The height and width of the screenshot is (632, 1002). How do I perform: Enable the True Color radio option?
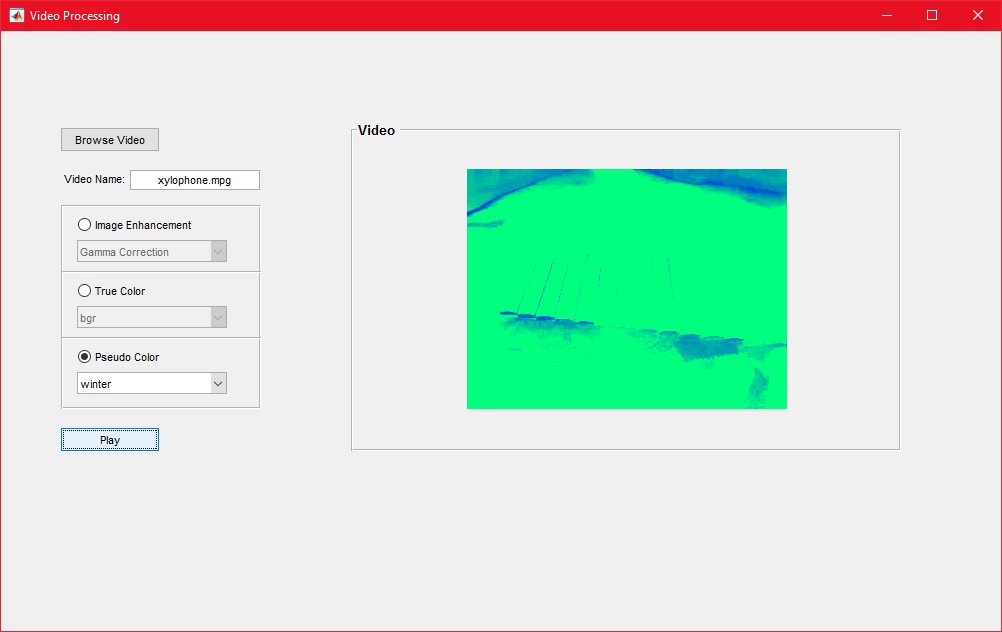pos(84,291)
